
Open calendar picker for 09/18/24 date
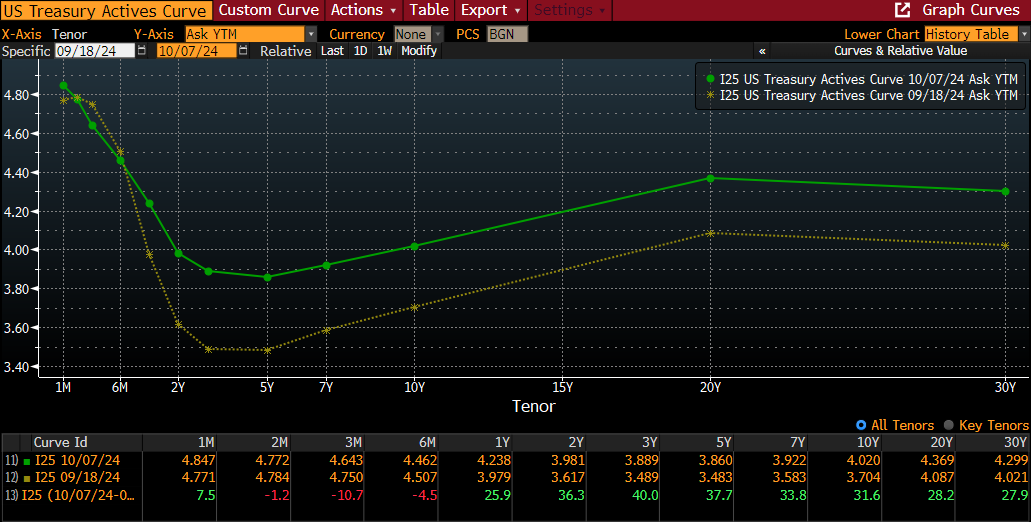[141, 50]
